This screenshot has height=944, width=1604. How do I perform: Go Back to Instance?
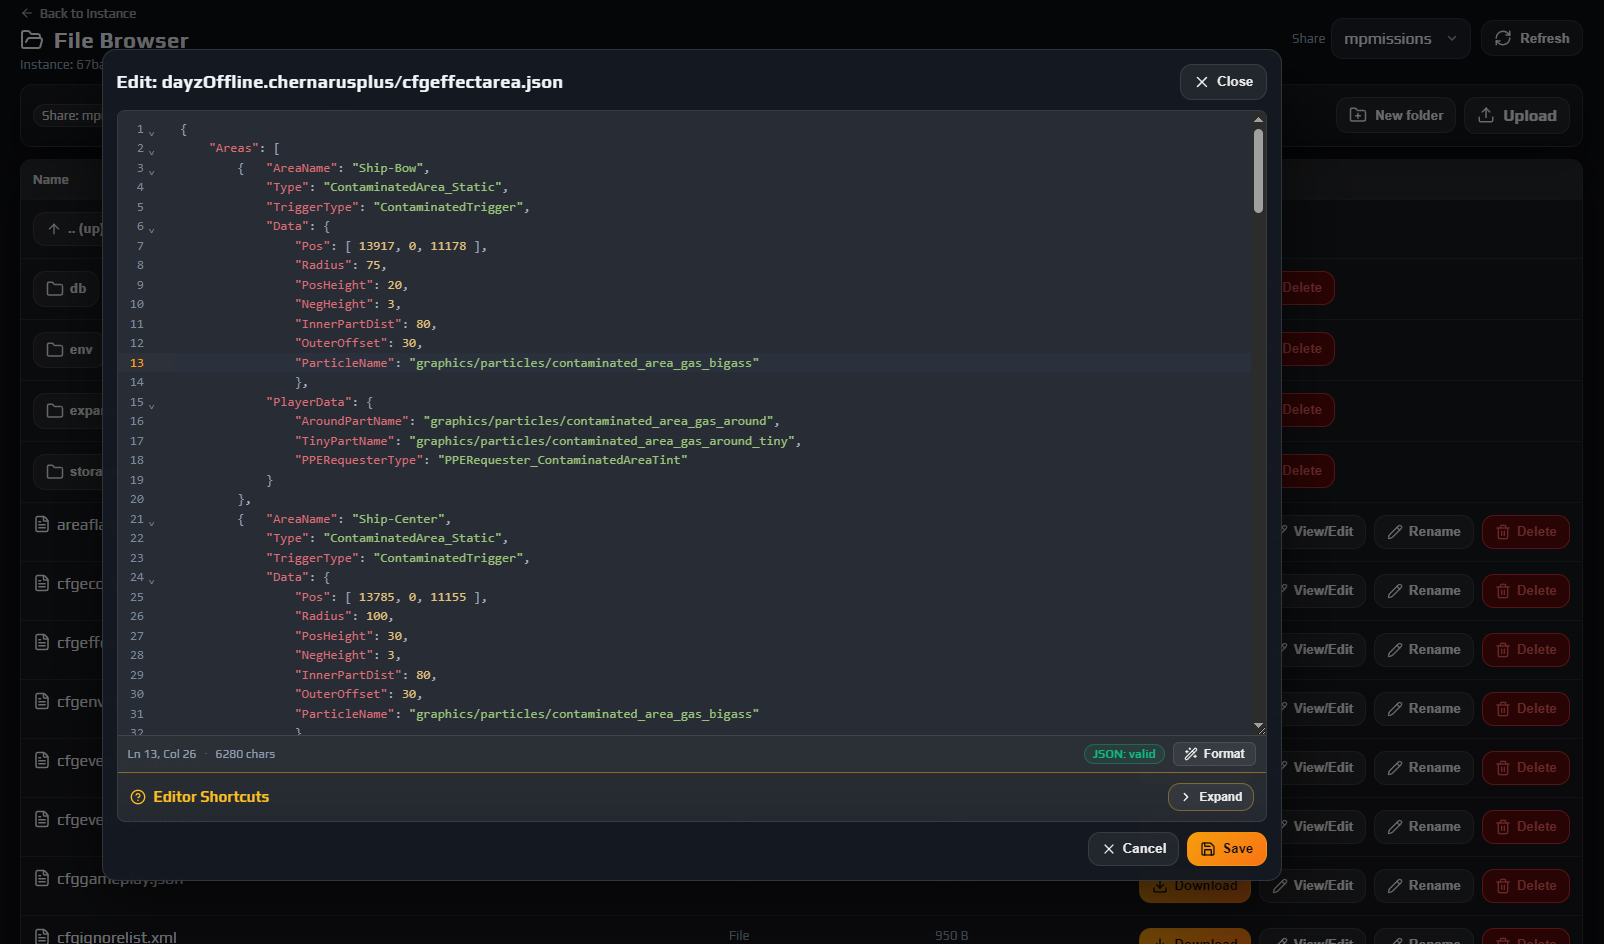pos(78,13)
